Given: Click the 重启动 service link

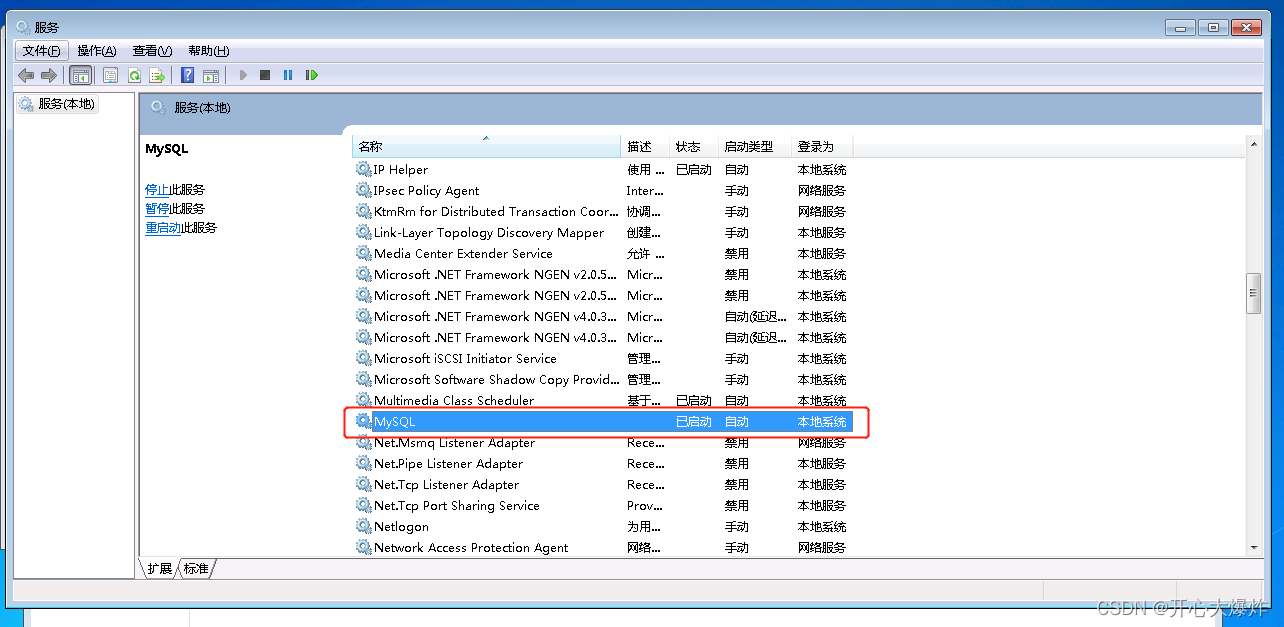Looking at the screenshot, I should (163, 228).
